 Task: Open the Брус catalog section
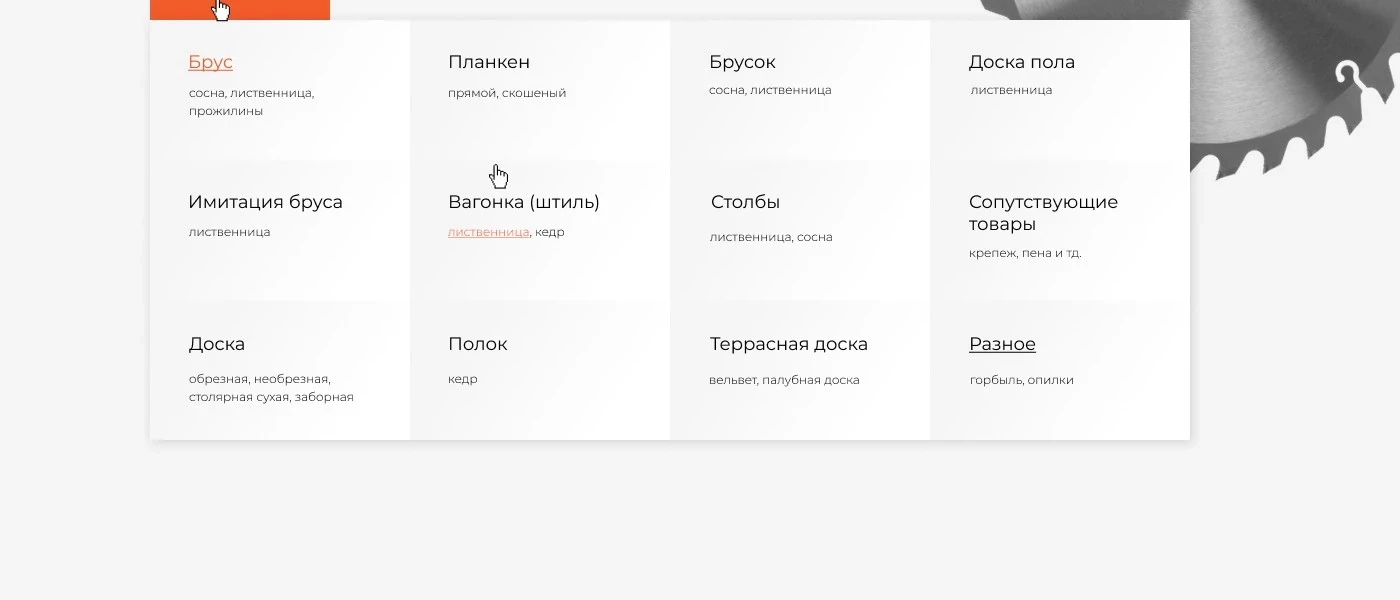[210, 62]
